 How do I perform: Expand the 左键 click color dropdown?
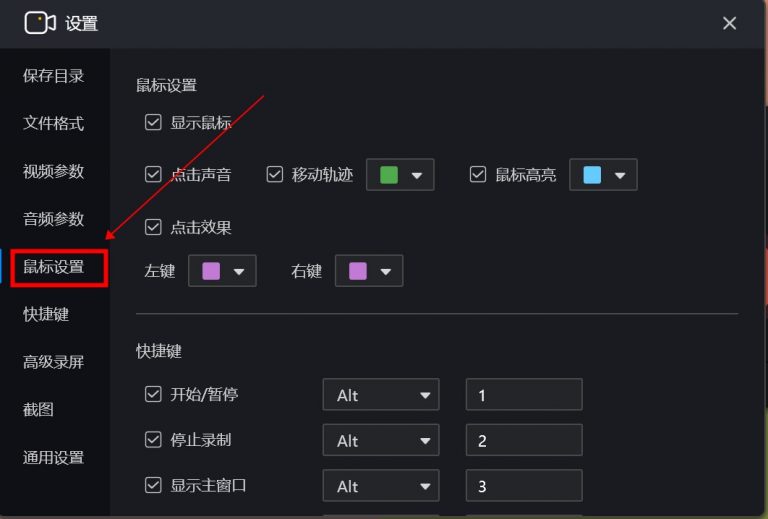click(x=222, y=271)
